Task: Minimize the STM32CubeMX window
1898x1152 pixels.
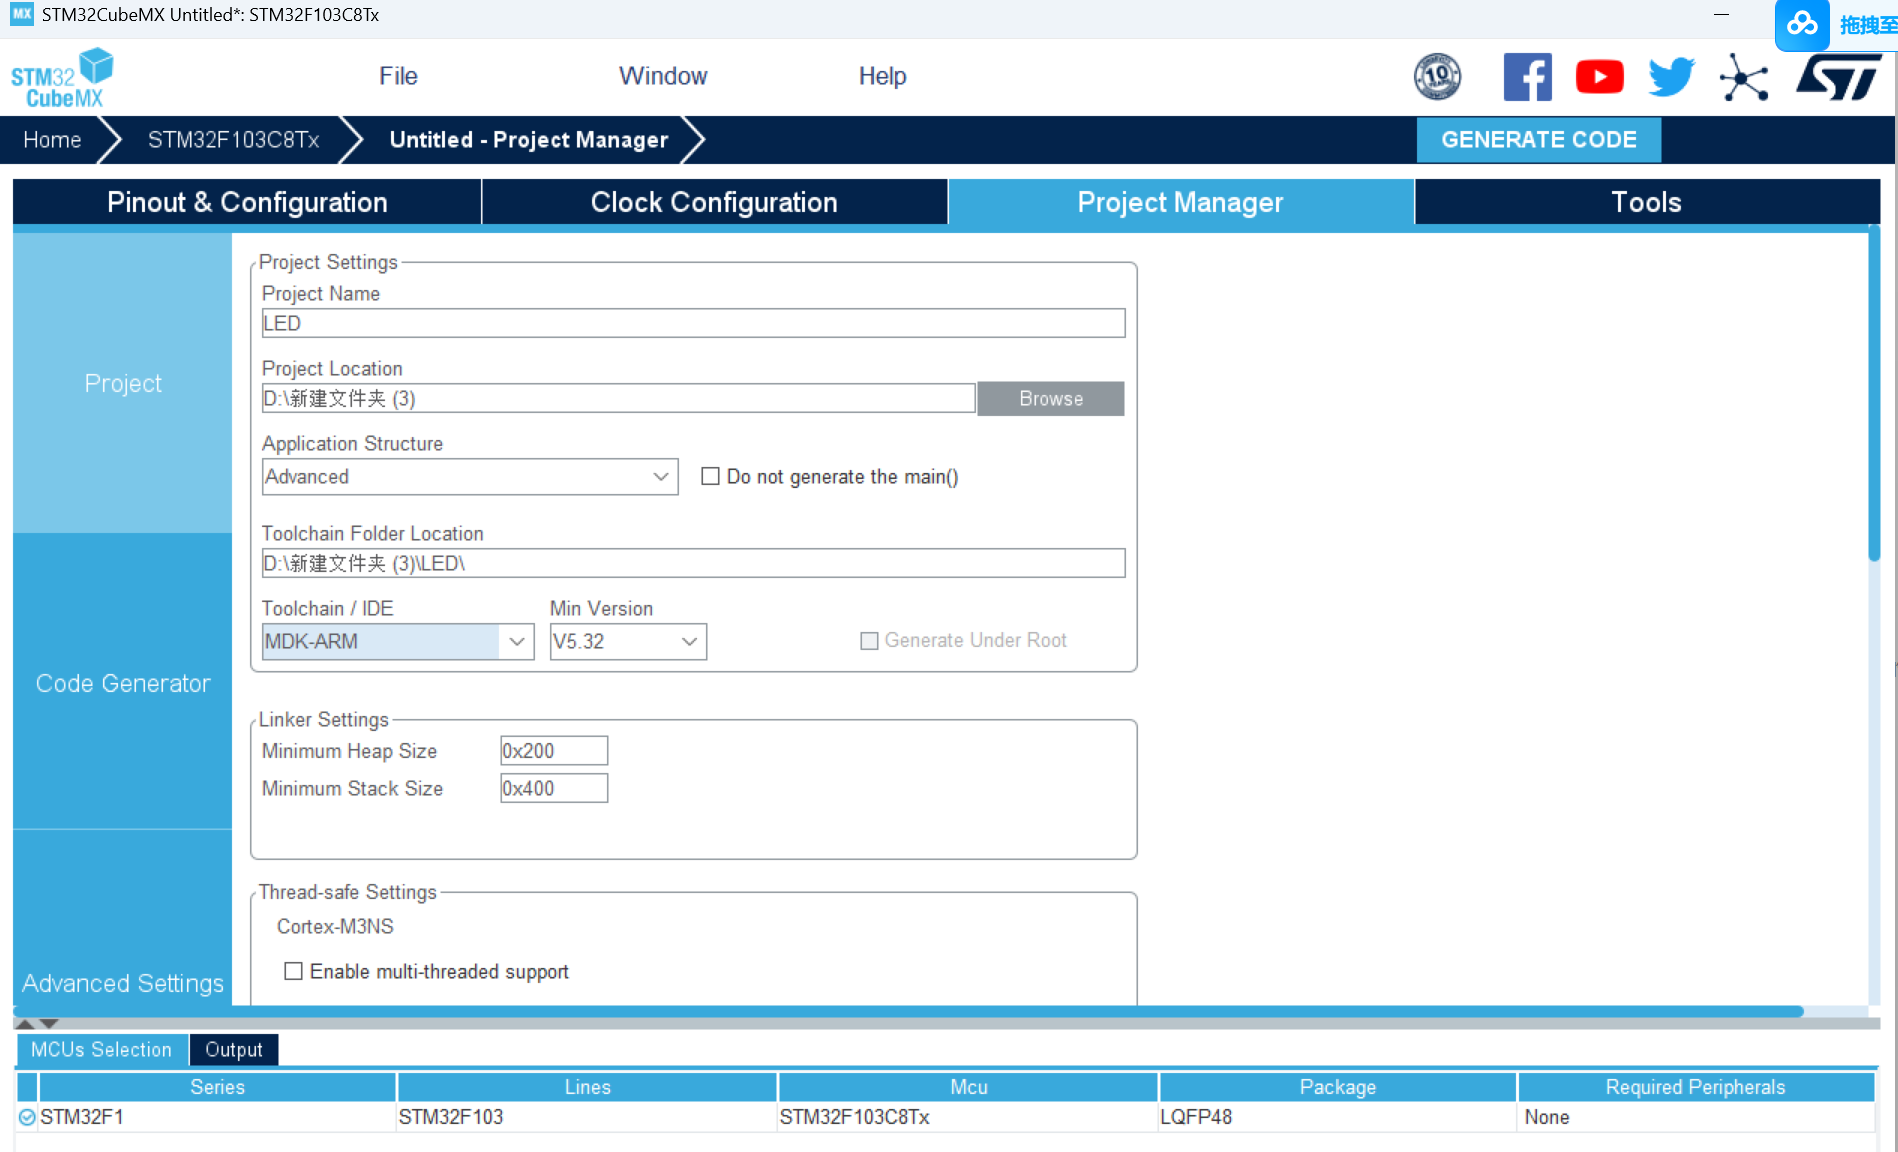Action: coord(1721,15)
